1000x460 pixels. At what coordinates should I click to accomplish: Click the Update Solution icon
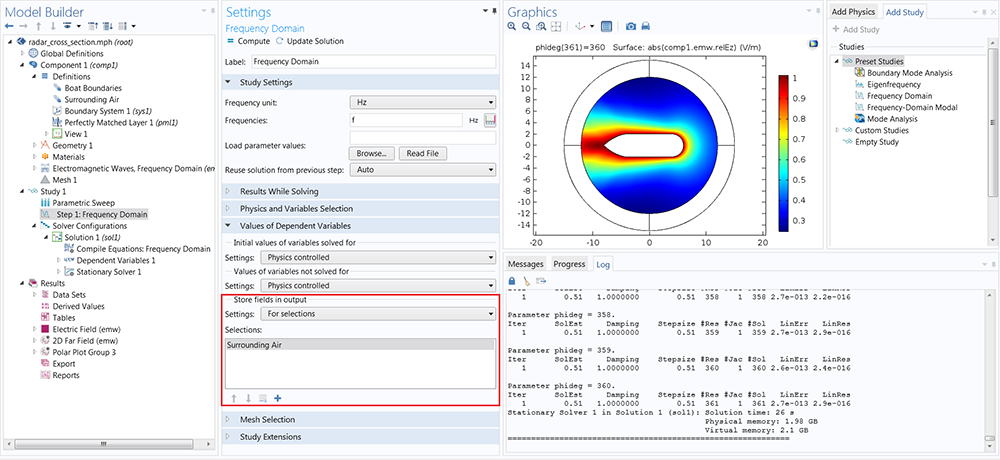pyautogui.click(x=278, y=41)
